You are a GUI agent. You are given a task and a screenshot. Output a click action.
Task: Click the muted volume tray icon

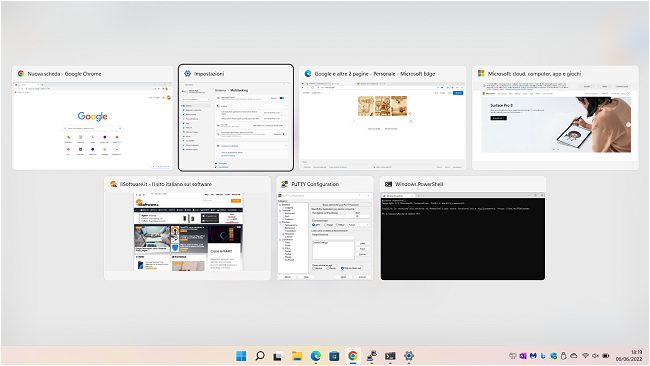pos(596,356)
